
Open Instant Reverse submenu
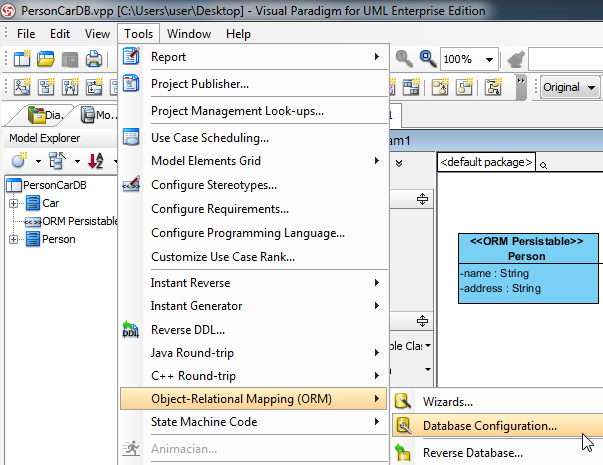click(x=254, y=283)
